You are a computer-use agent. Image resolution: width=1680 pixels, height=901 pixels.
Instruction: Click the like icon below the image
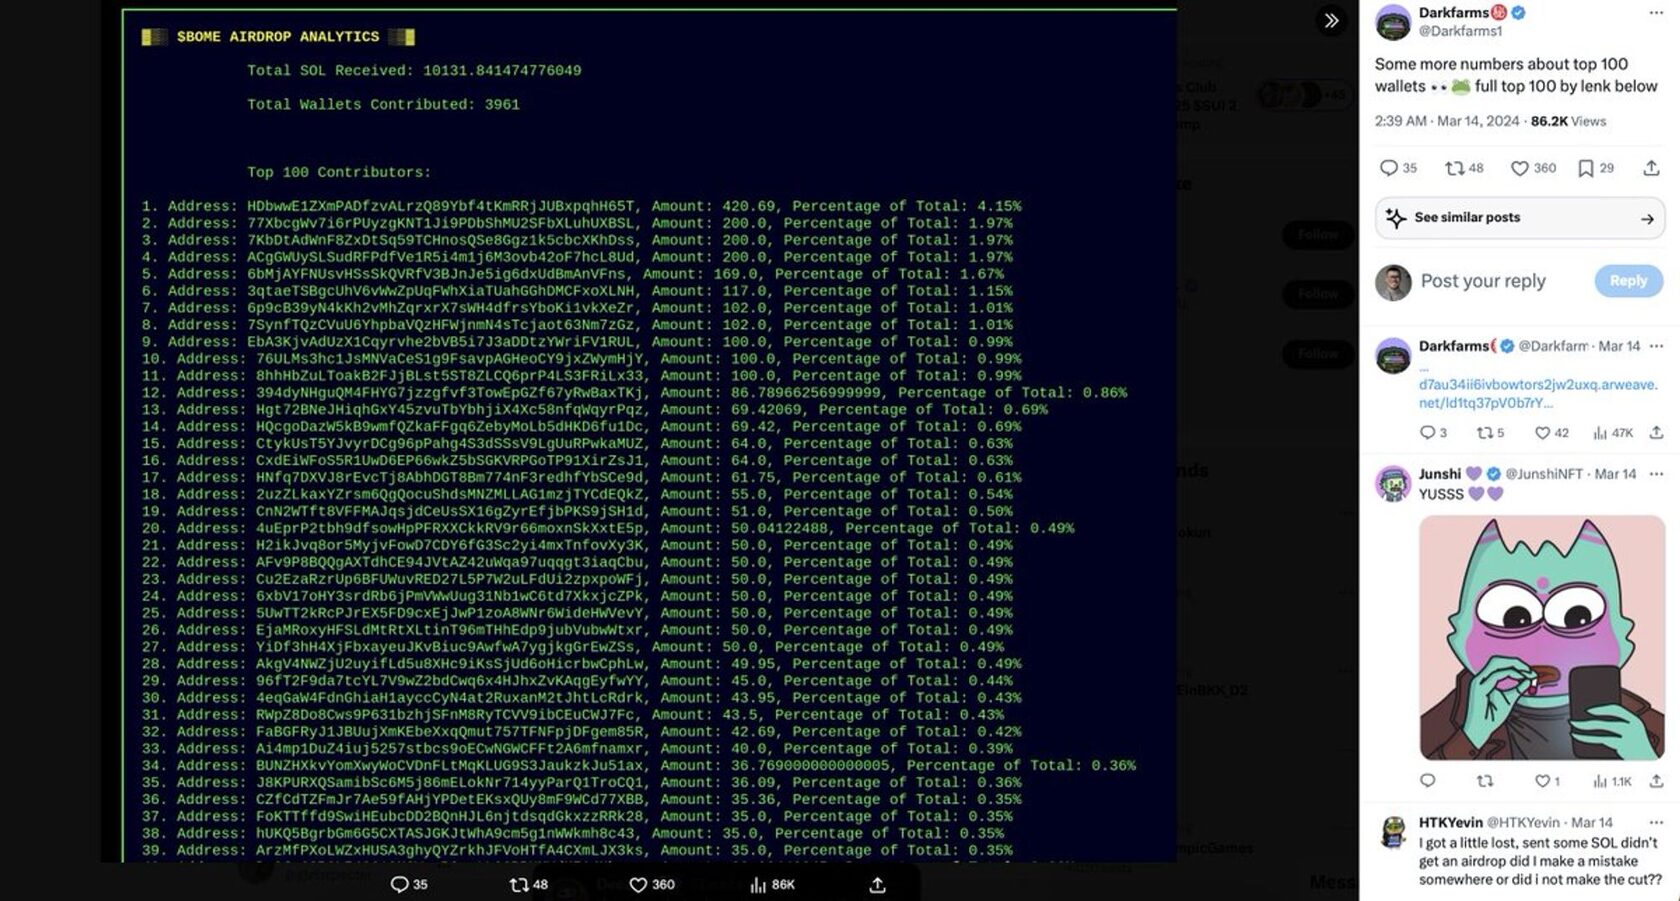click(x=639, y=885)
